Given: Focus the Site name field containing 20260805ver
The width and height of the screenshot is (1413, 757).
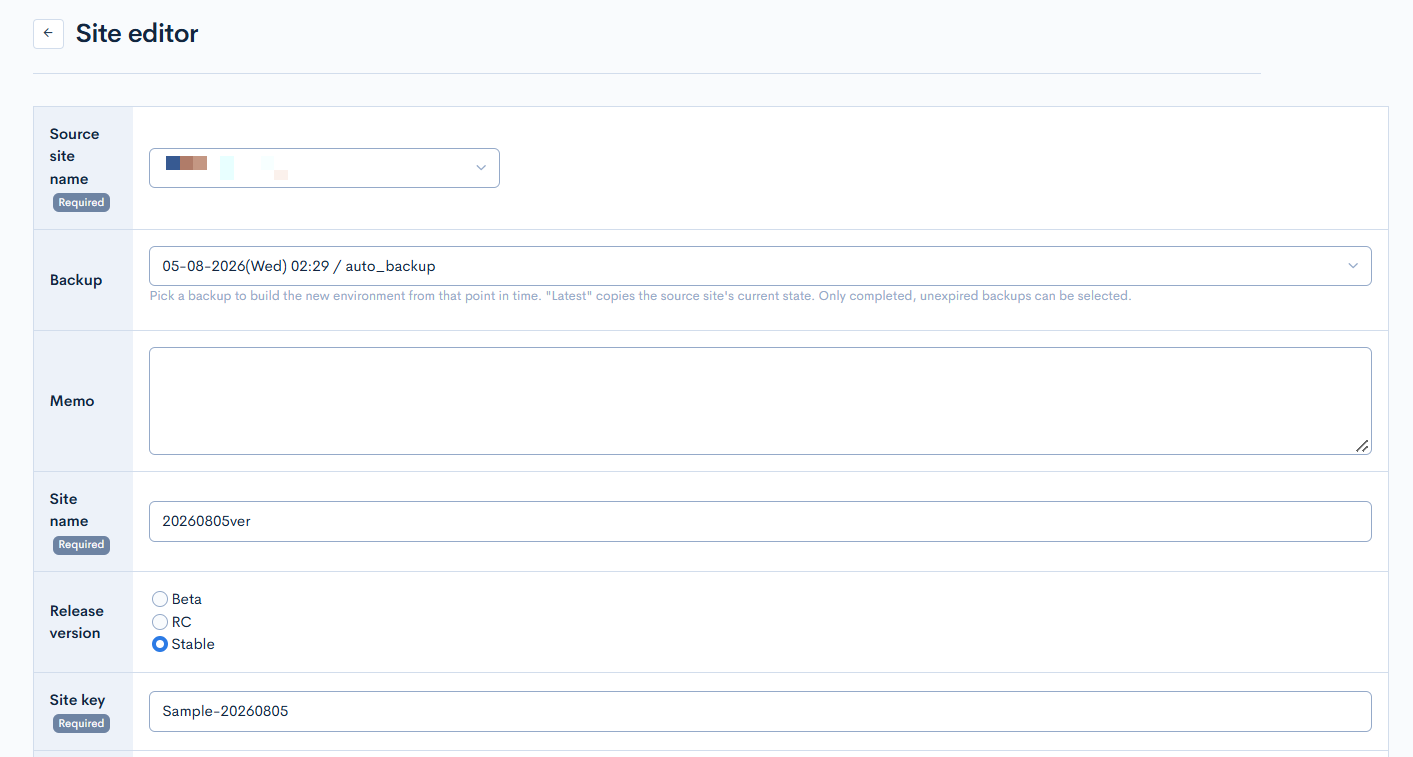Looking at the screenshot, I should (x=760, y=521).
